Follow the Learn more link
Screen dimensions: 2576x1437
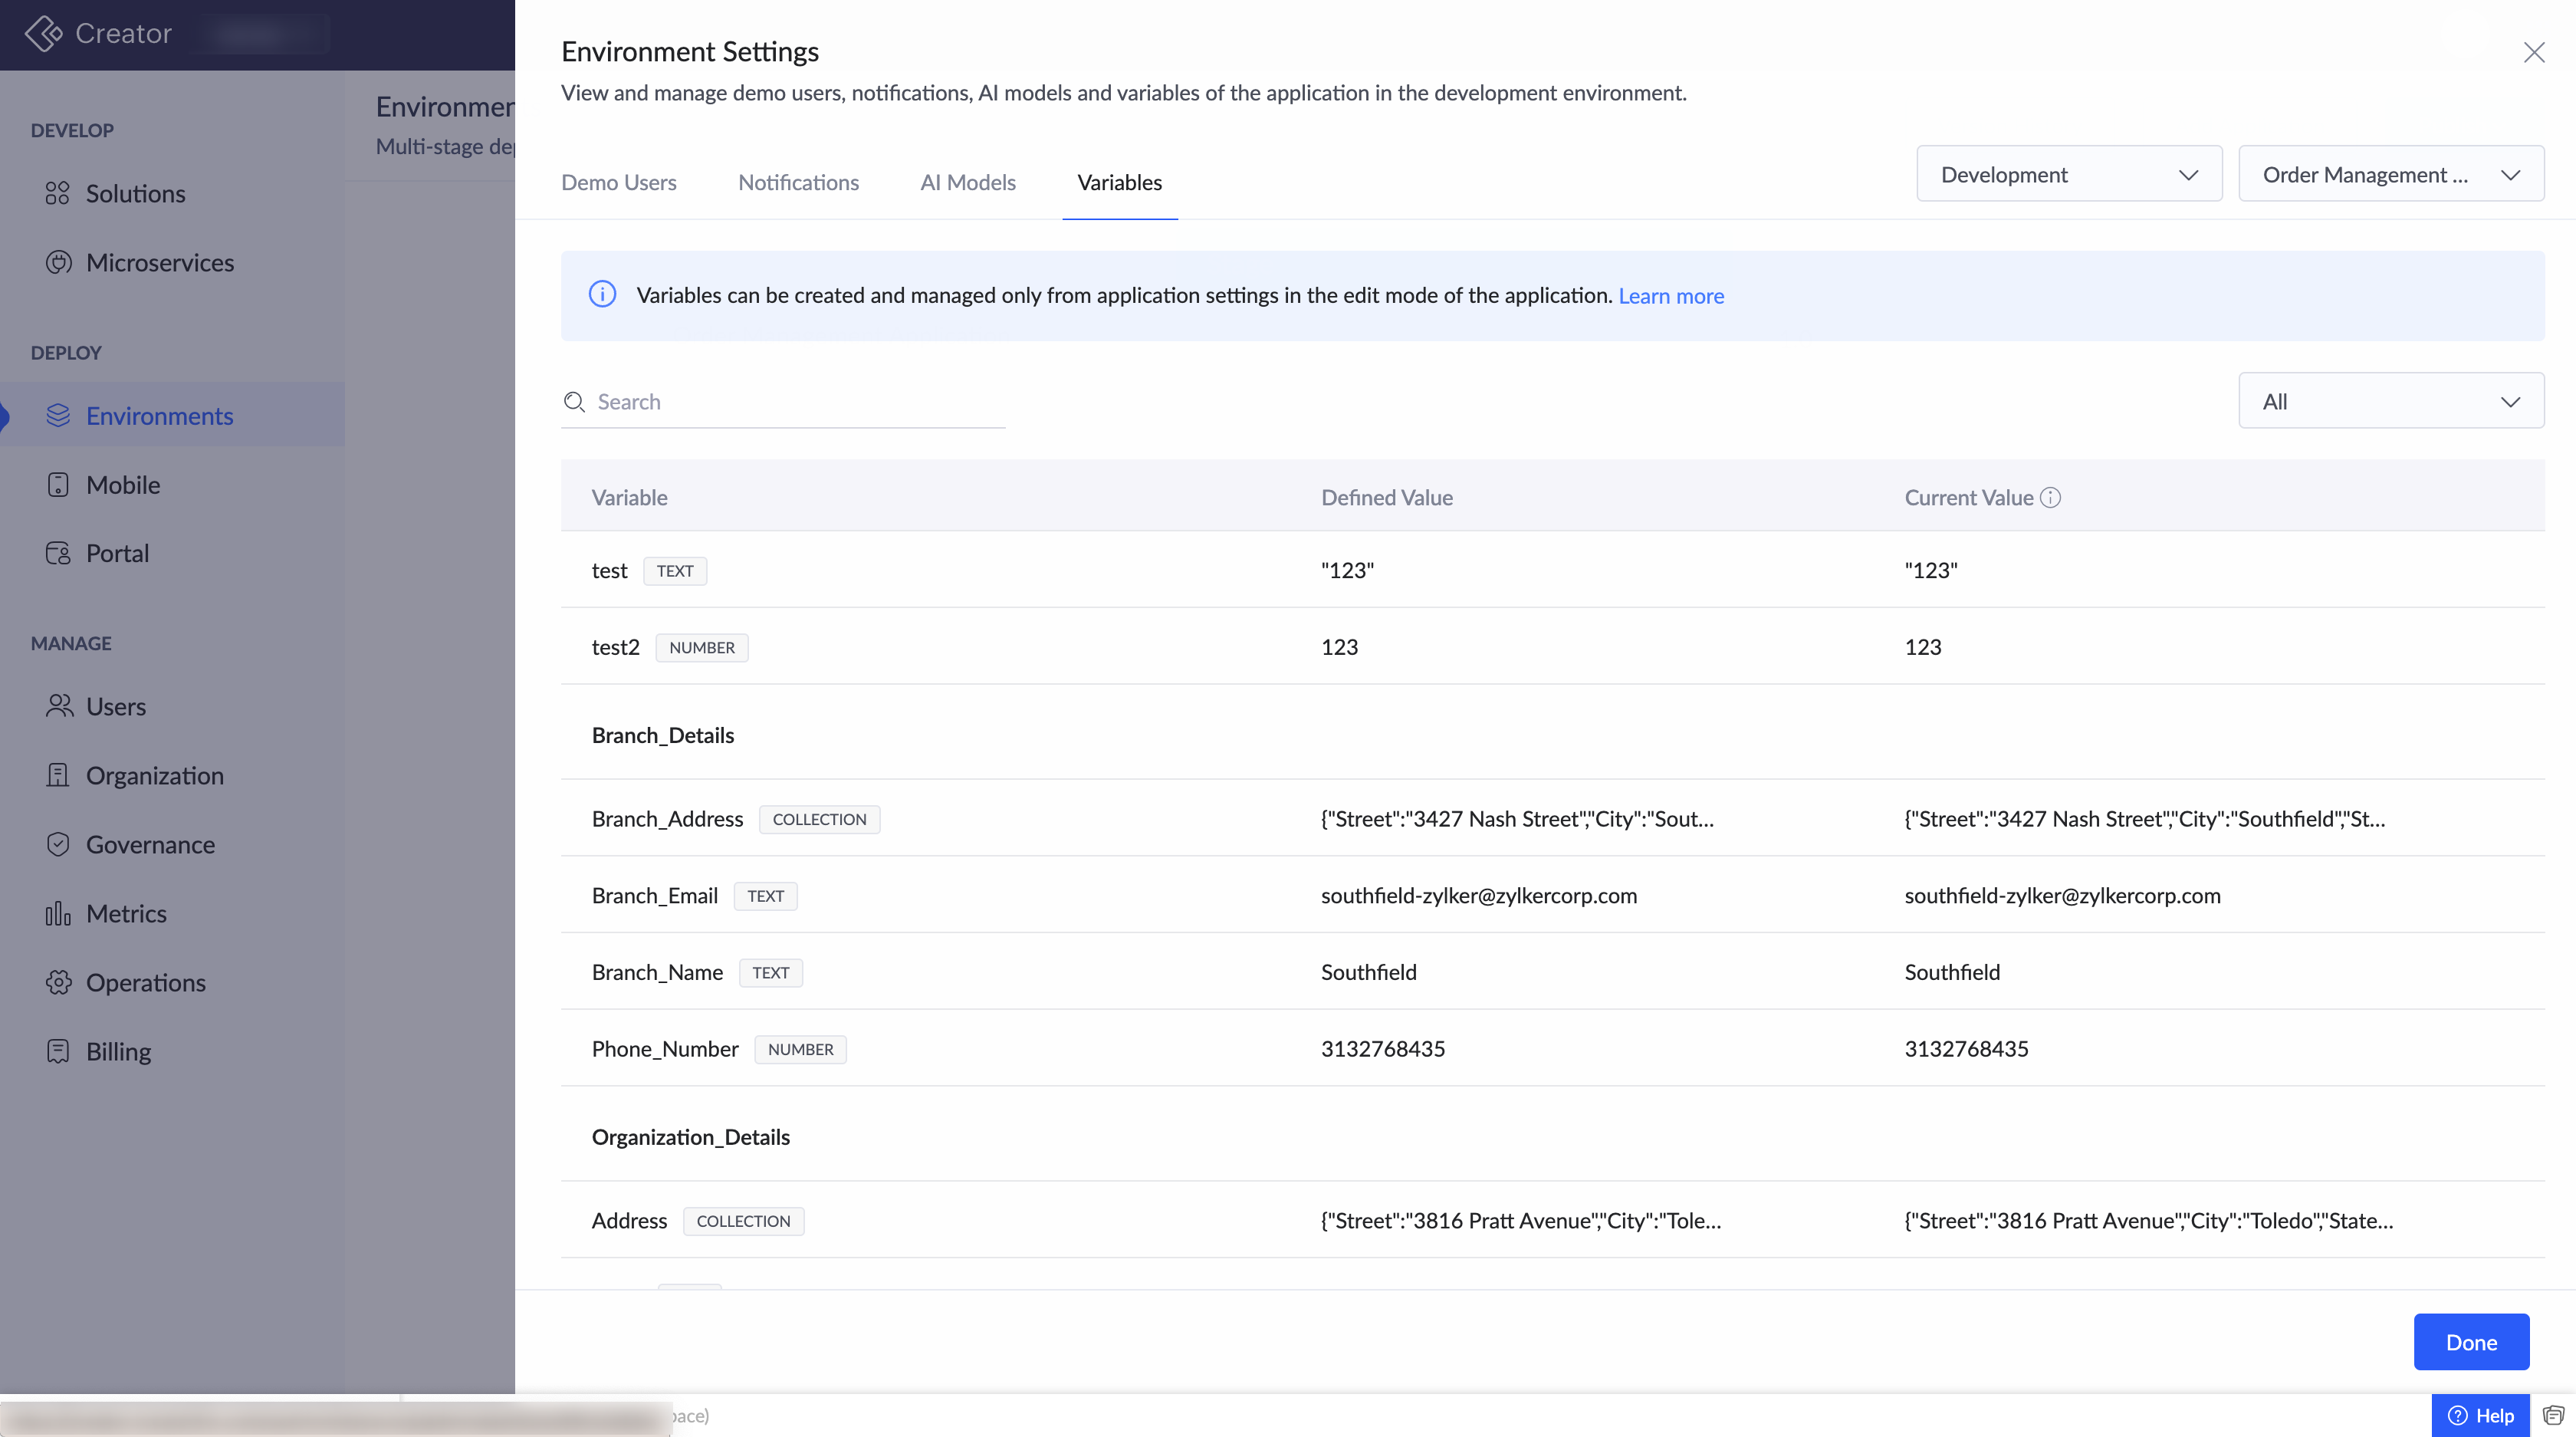1670,296
